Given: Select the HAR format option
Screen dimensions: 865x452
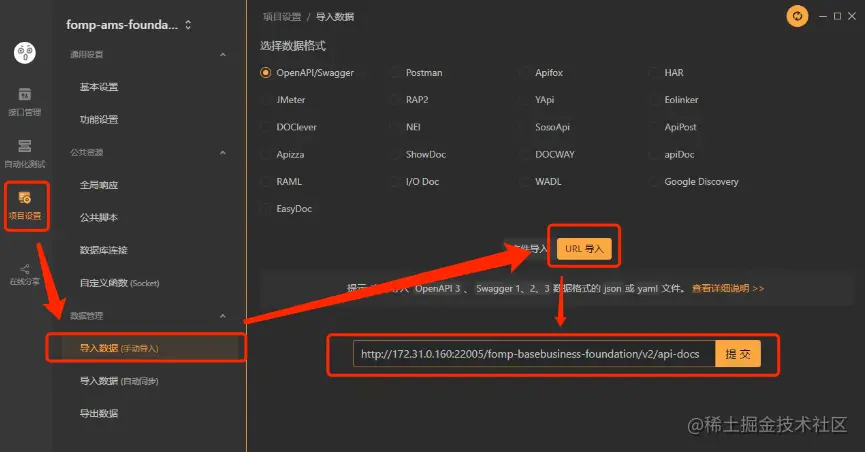Looking at the screenshot, I should (666, 73).
